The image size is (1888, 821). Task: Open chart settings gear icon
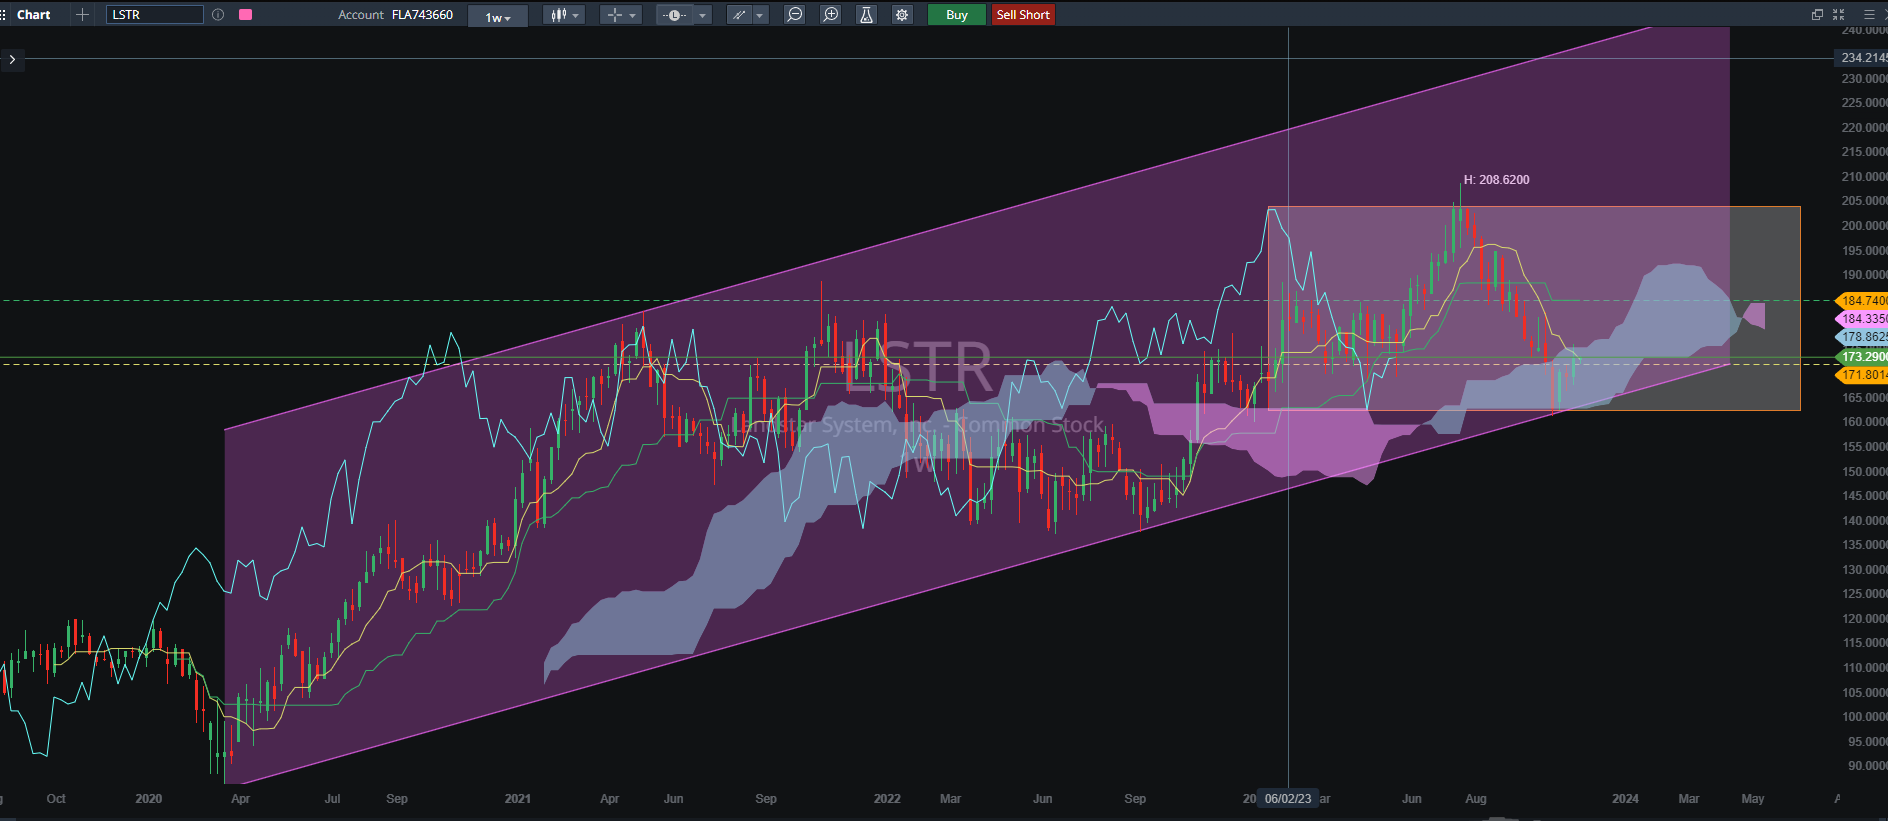(902, 15)
